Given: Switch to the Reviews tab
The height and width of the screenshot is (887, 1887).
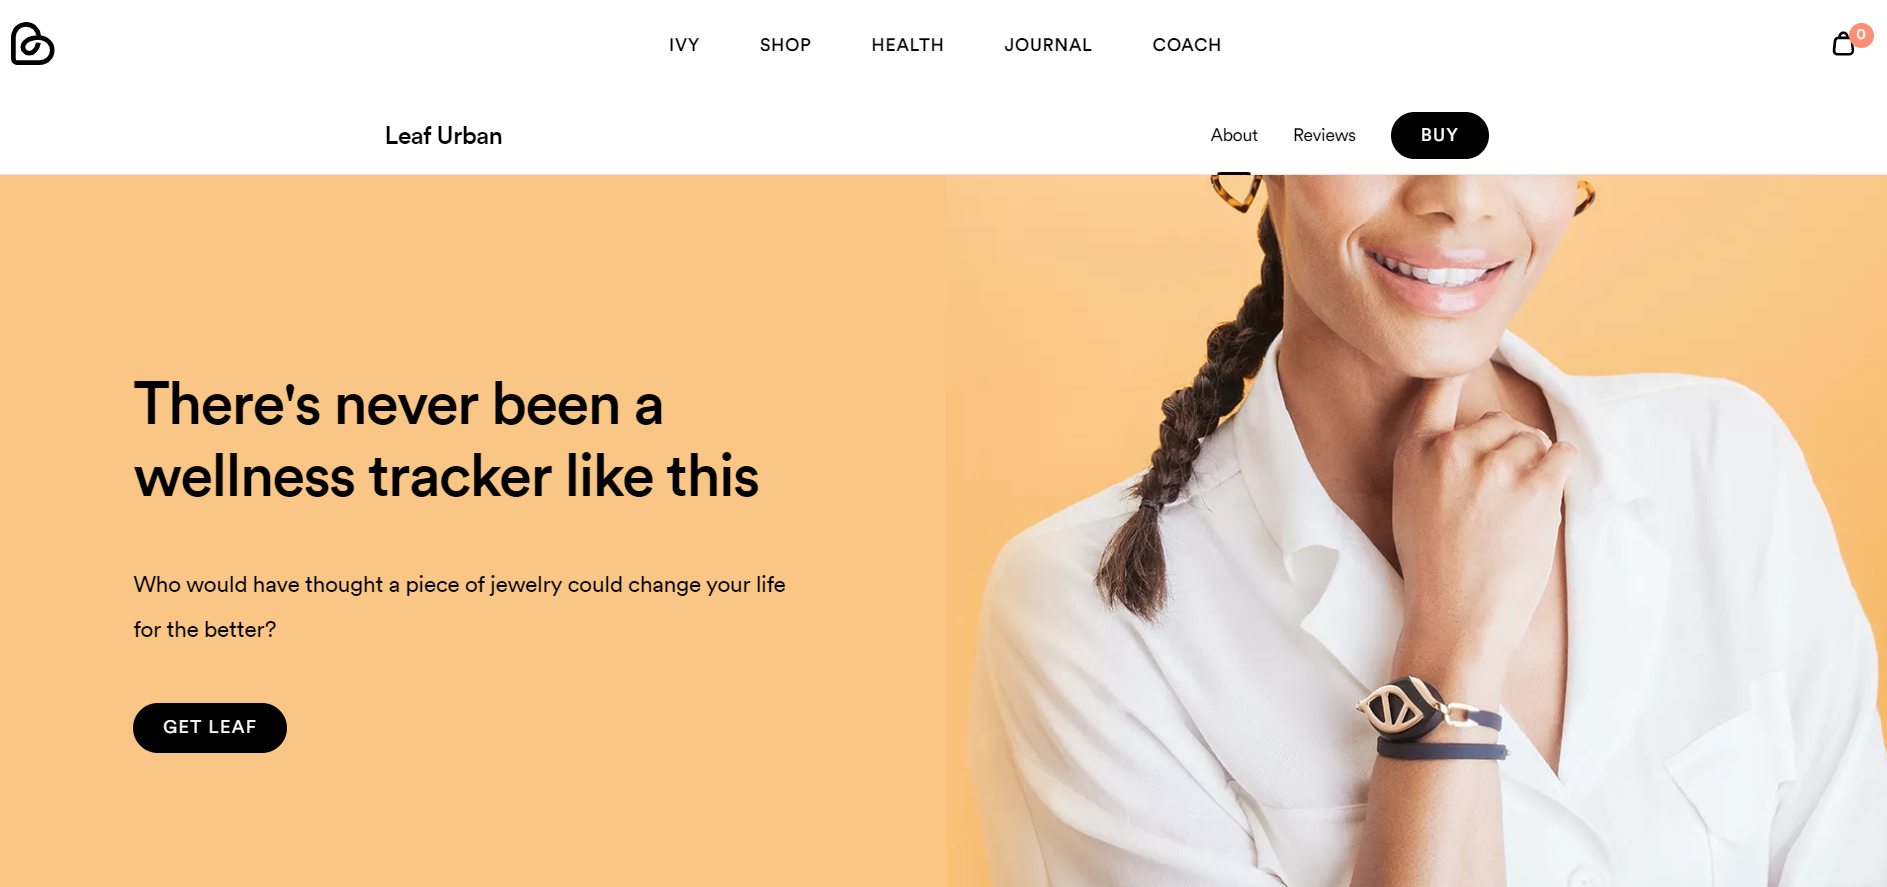Looking at the screenshot, I should pyautogui.click(x=1324, y=135).
